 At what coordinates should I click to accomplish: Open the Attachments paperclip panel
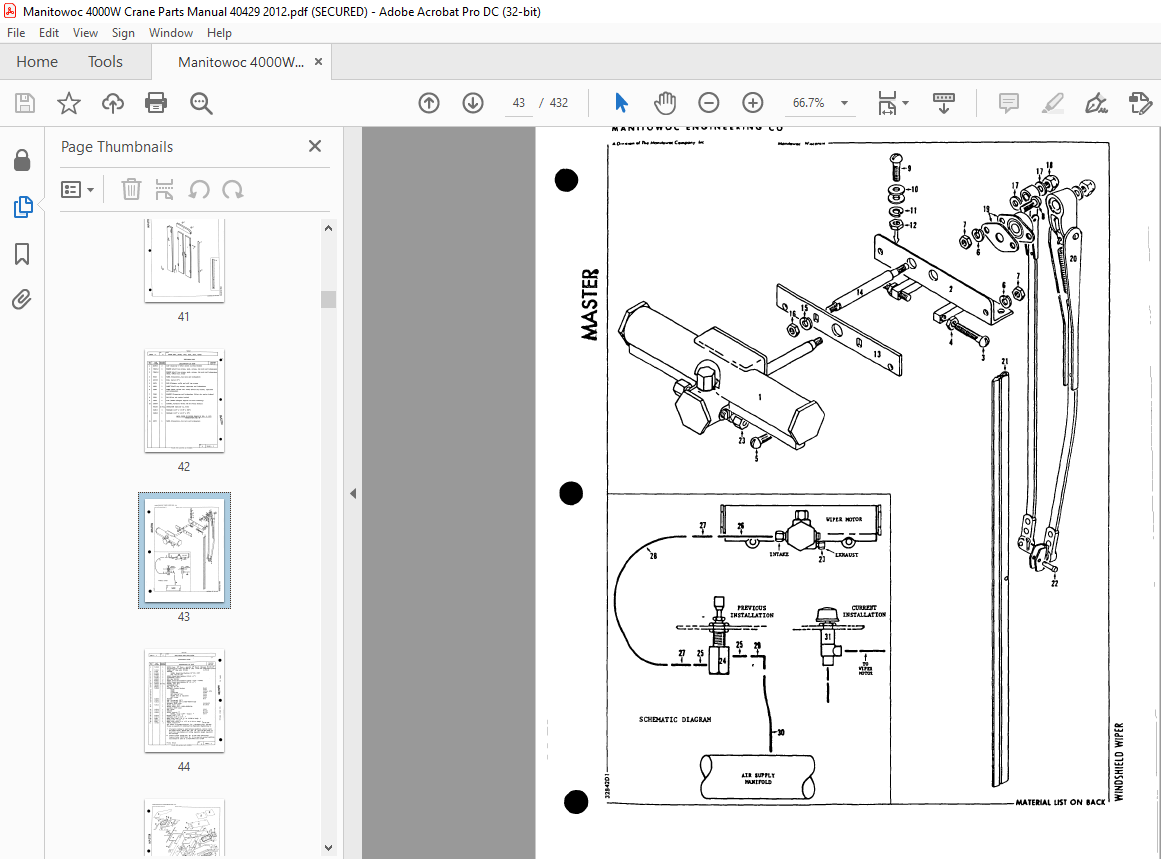point(22,299)
